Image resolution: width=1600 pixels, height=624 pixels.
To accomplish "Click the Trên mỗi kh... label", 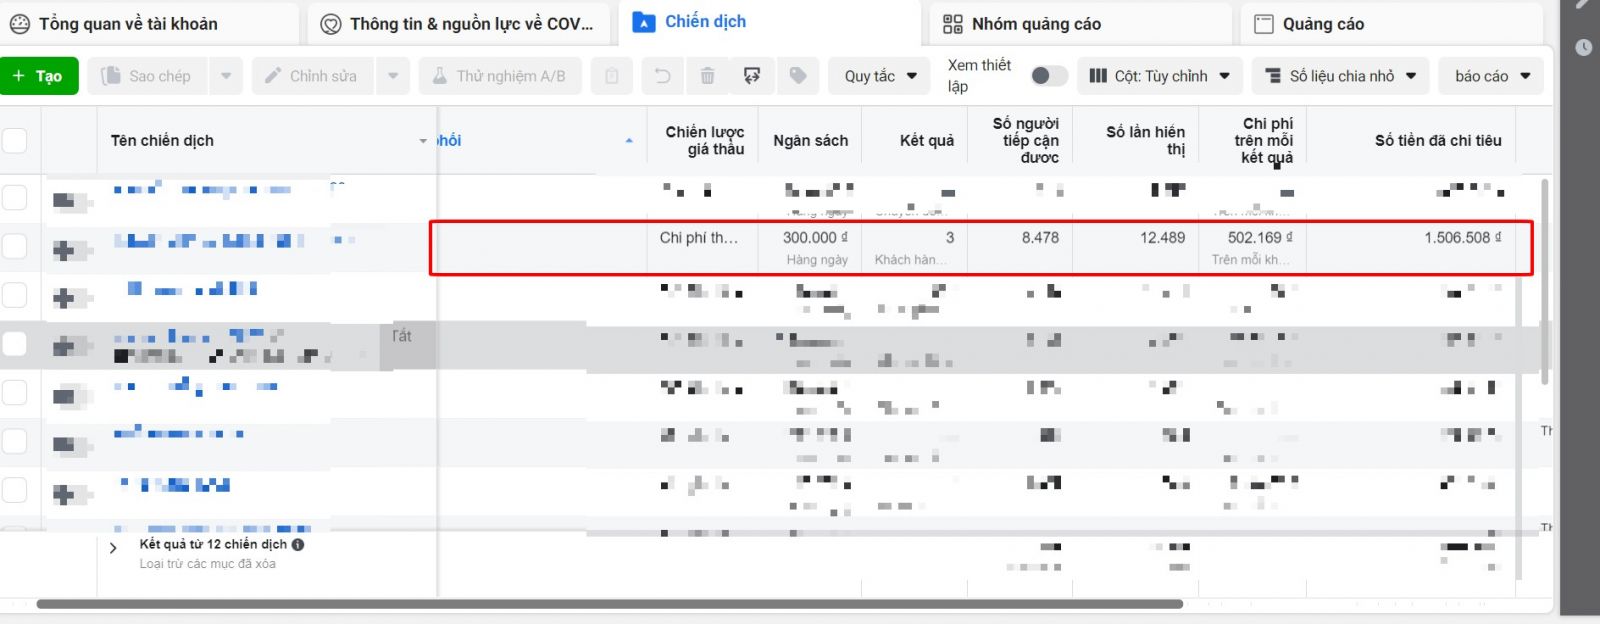I will (1250, 260).
